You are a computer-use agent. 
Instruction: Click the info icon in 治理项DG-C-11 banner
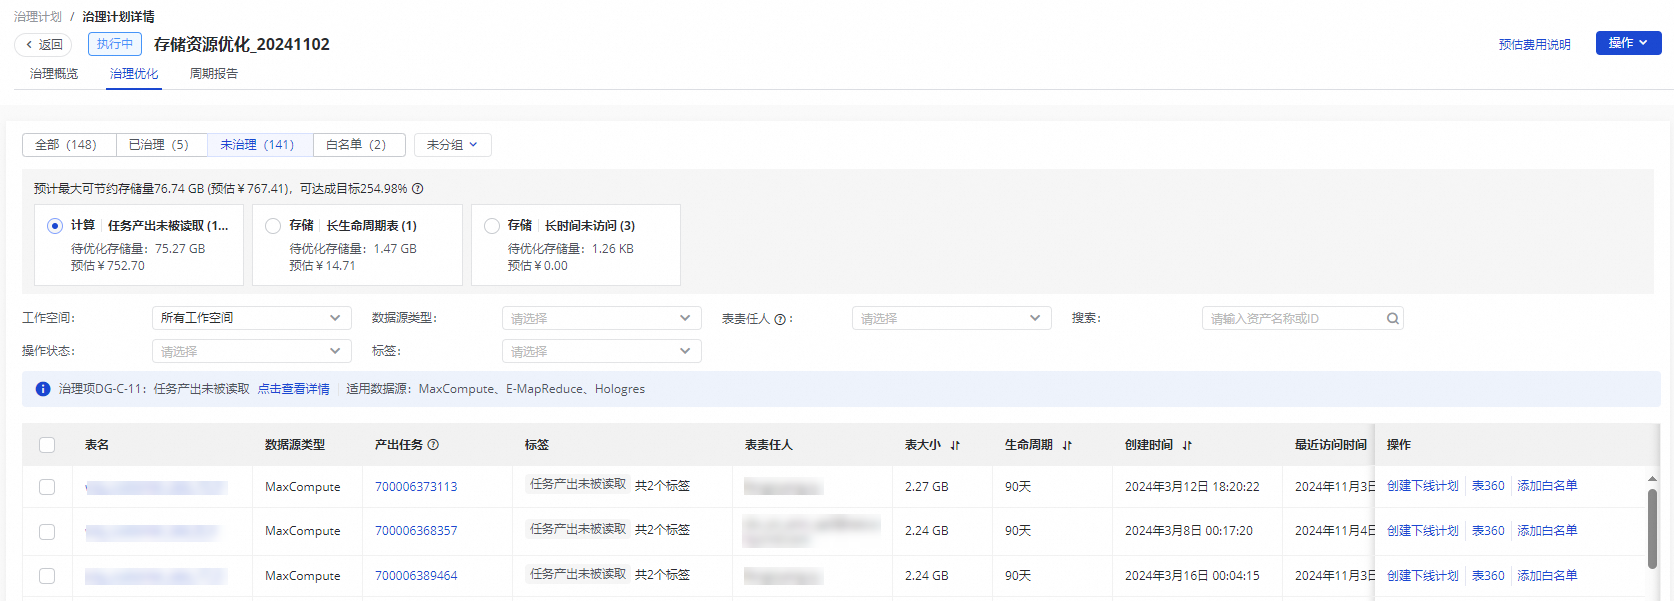[x=43, y=389]
